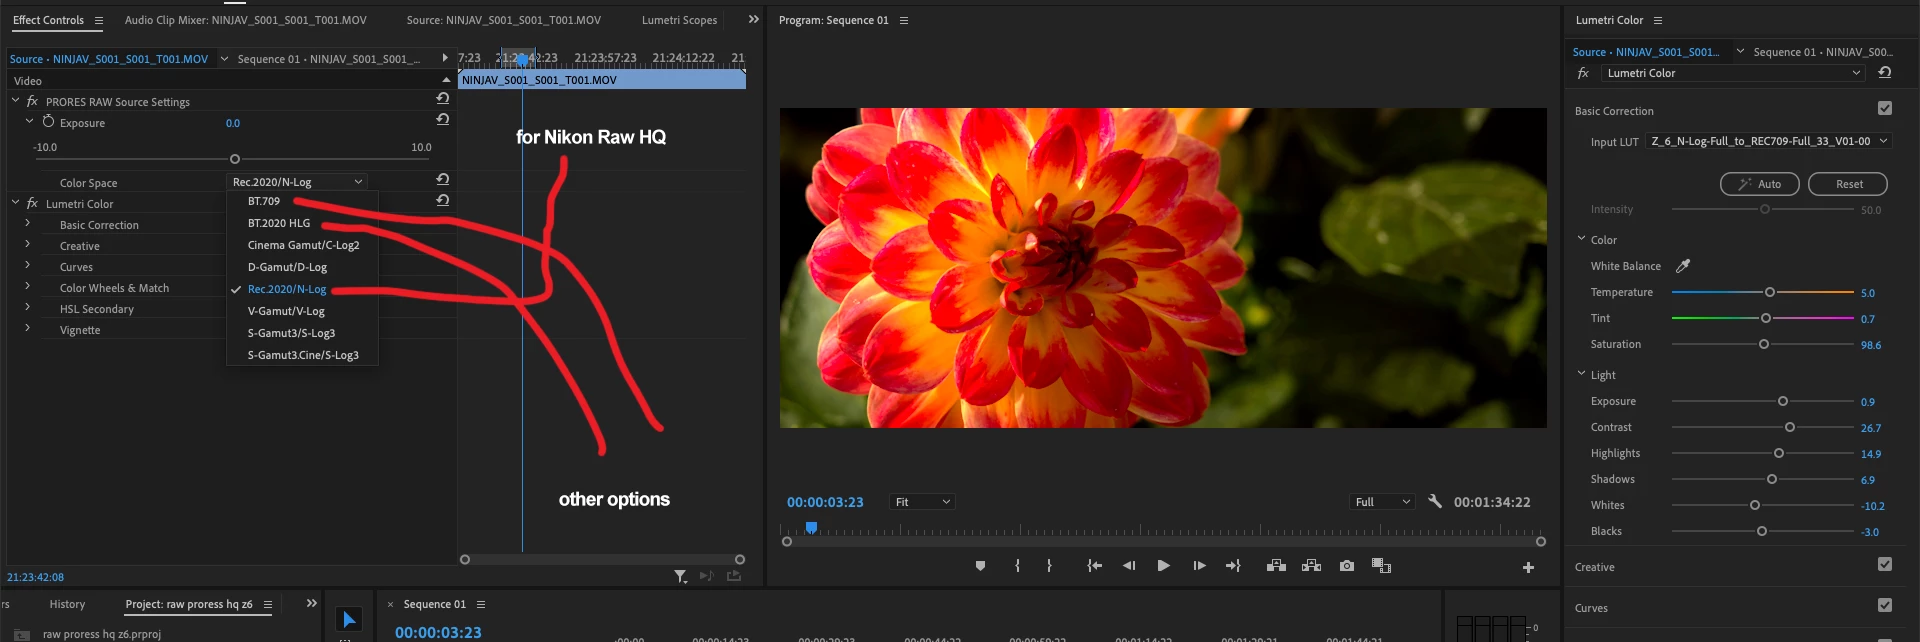Play the sequence in the Program monitor
Screen dimensions: 1920x642
(1163, 566)
